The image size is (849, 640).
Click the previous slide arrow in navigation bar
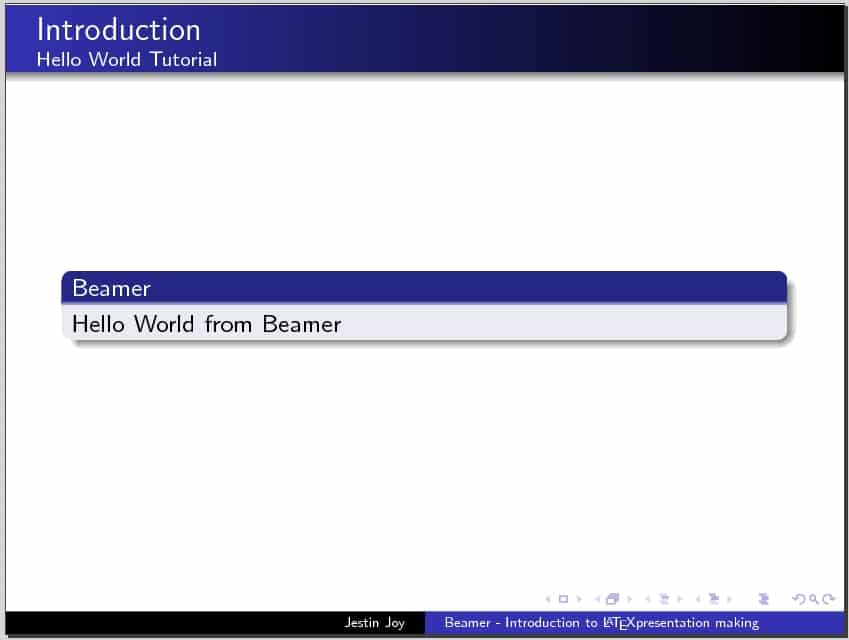(548, 599)
